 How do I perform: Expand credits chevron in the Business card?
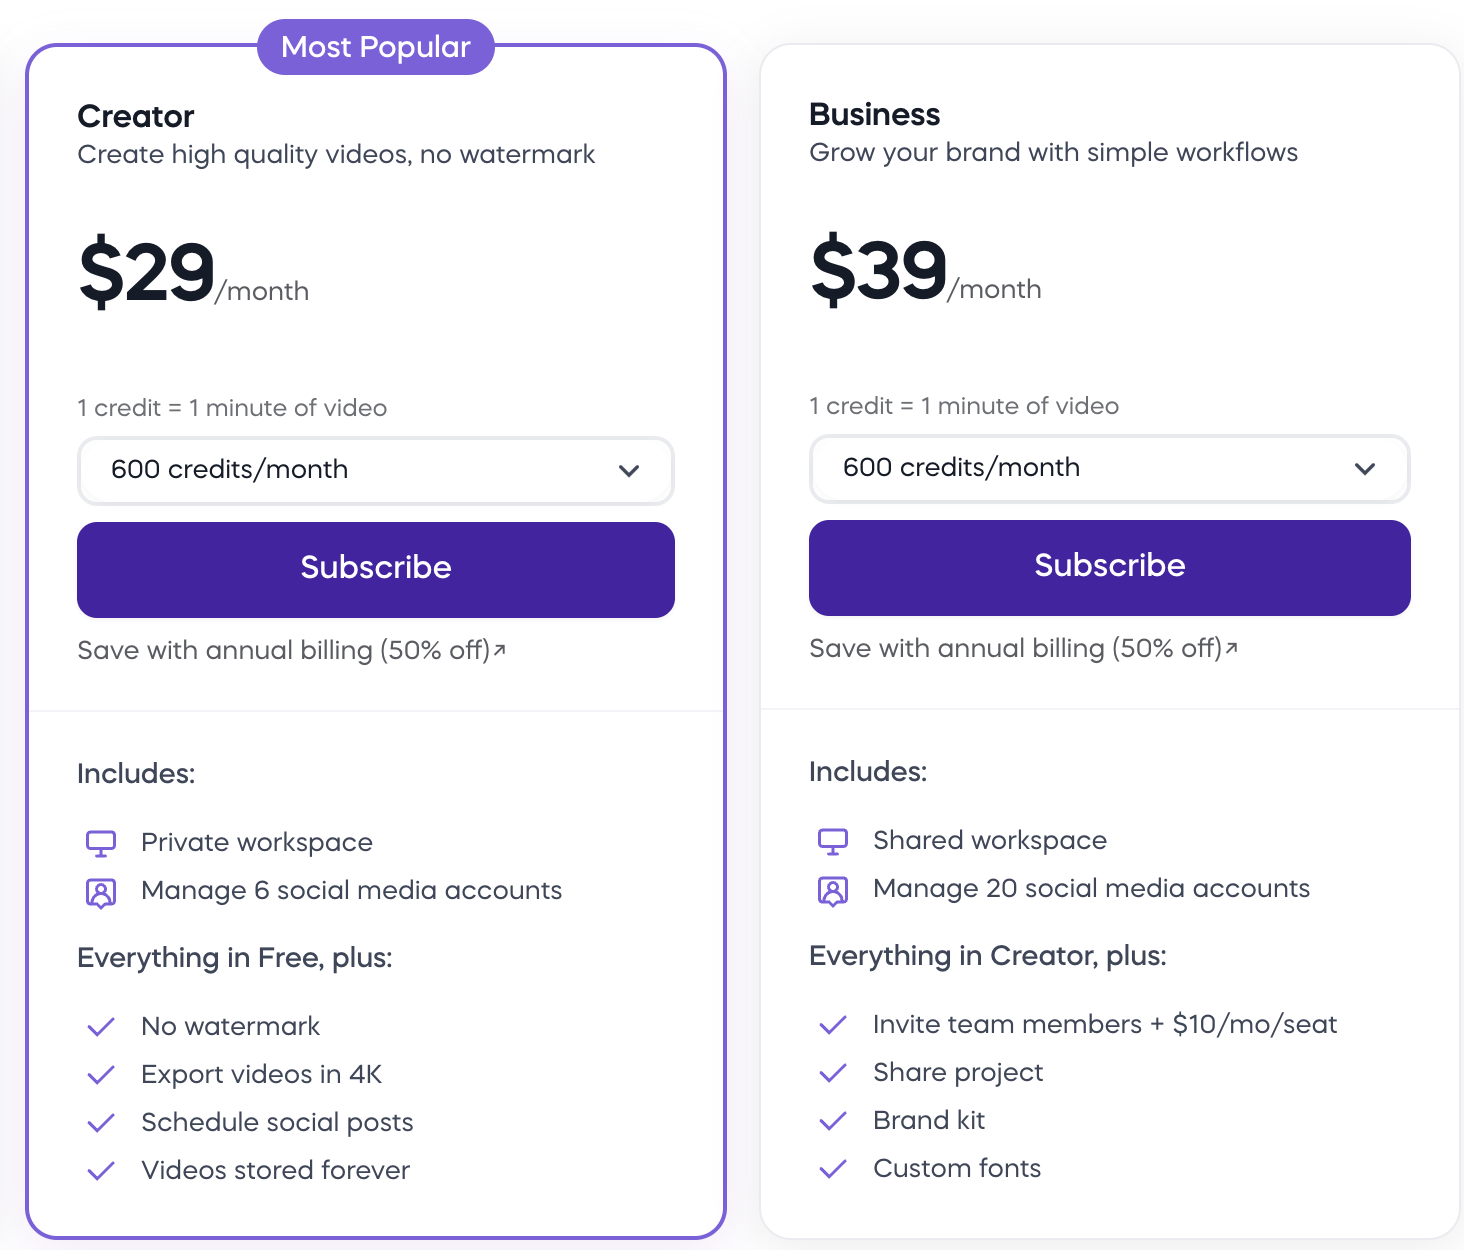coord(1365,469)
